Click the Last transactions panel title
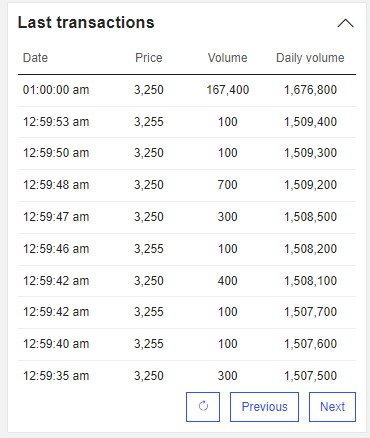This screenshot has height=438, width=370. click(x=86, y=23)
